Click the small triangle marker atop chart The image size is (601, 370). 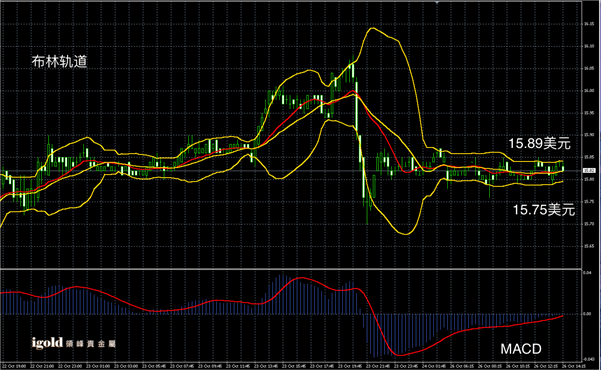(437, 2)
